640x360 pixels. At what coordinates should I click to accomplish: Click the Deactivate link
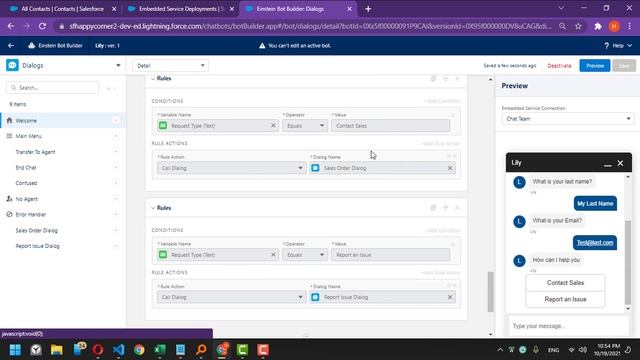(559, 66)
